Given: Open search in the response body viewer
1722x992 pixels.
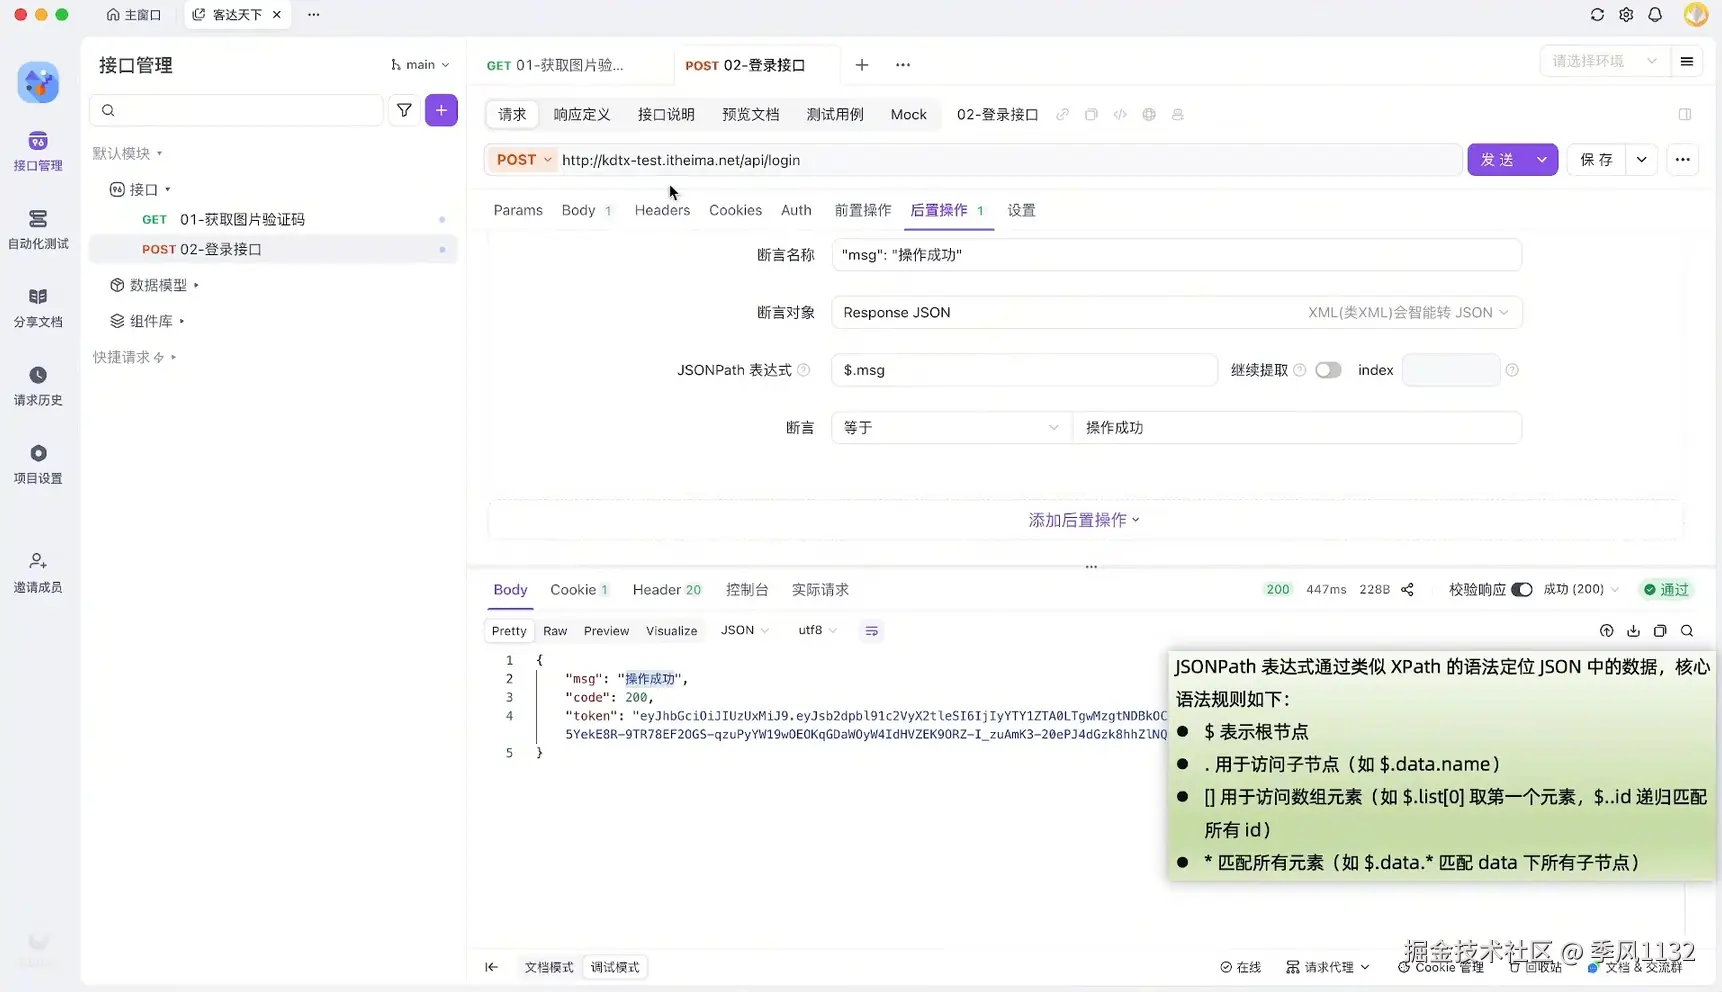Looking at the screenshot, I should (x=1687, y=631).
